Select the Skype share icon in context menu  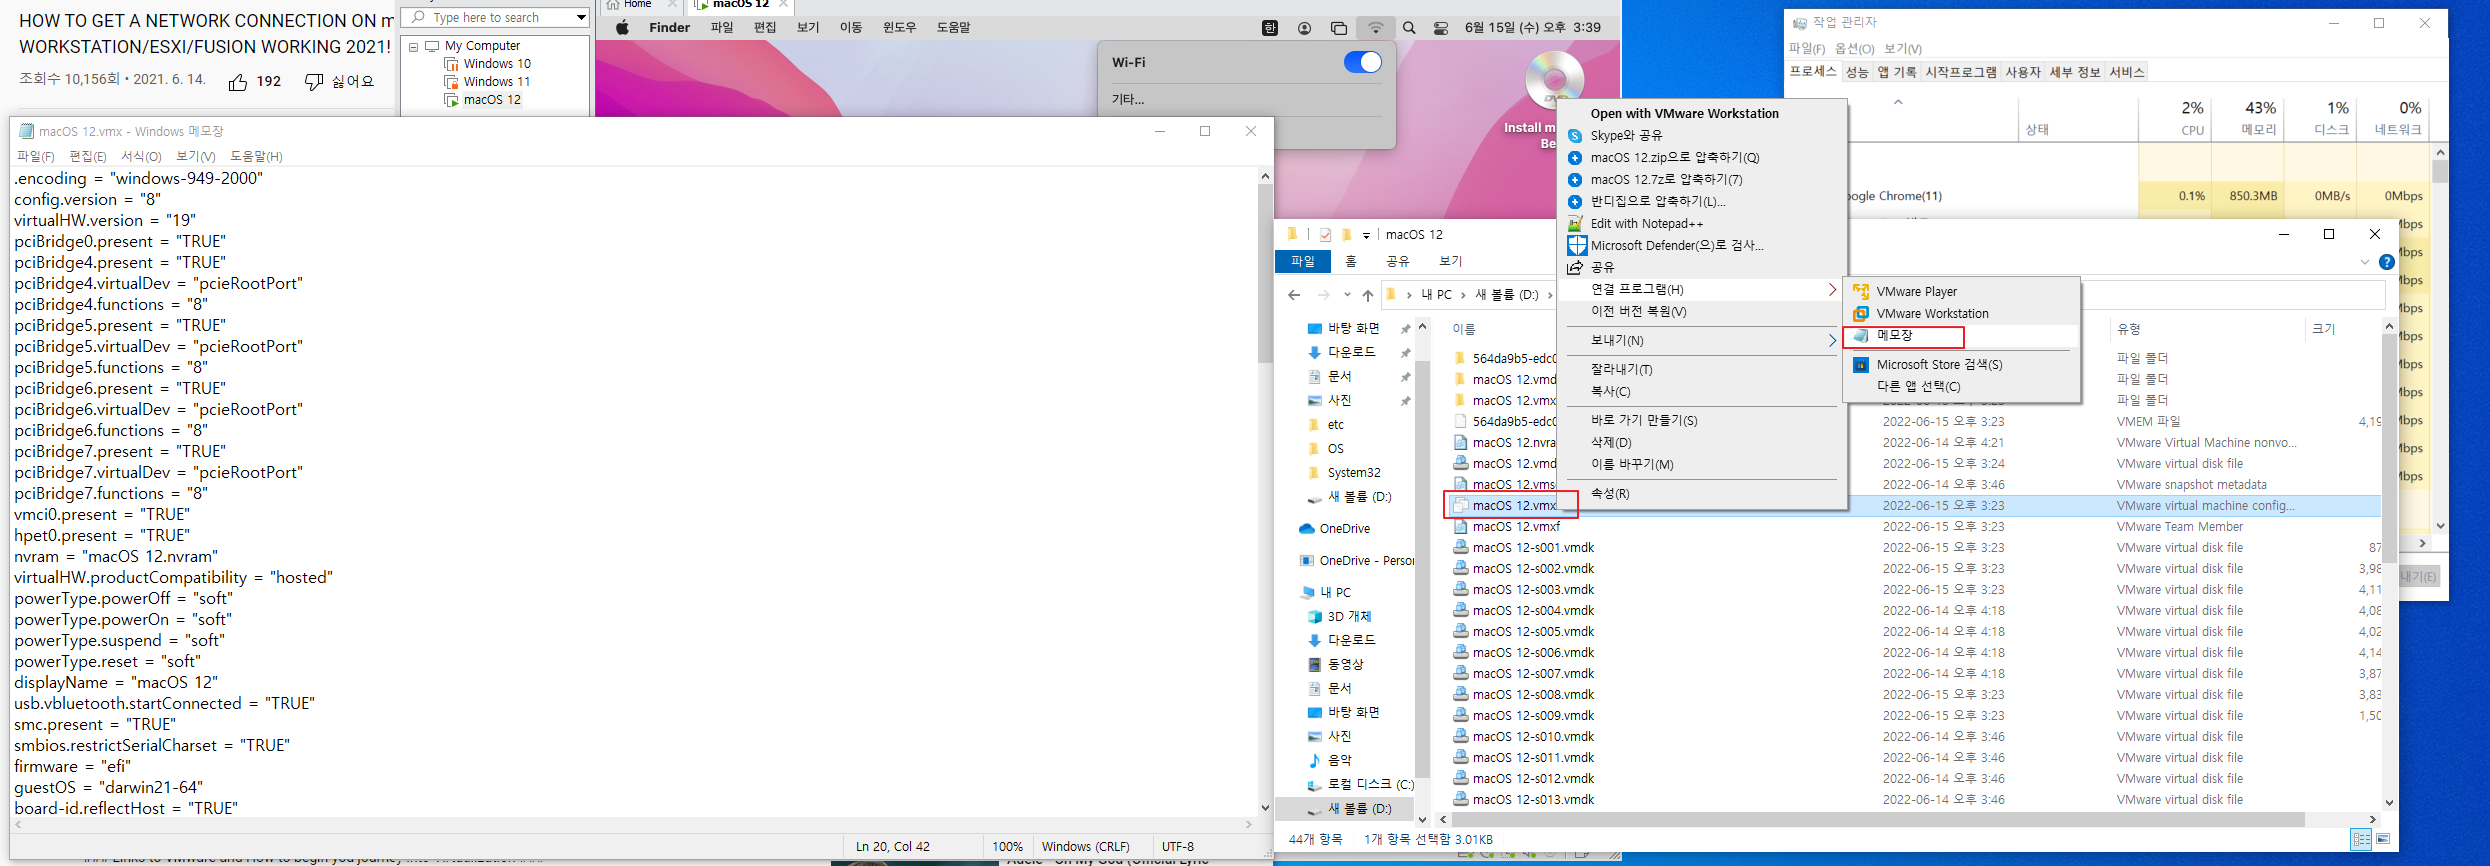[1575, 136]
